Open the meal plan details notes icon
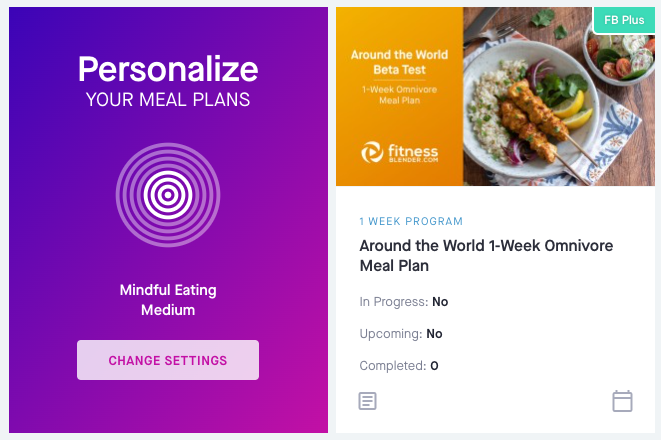 click(368, 401)
